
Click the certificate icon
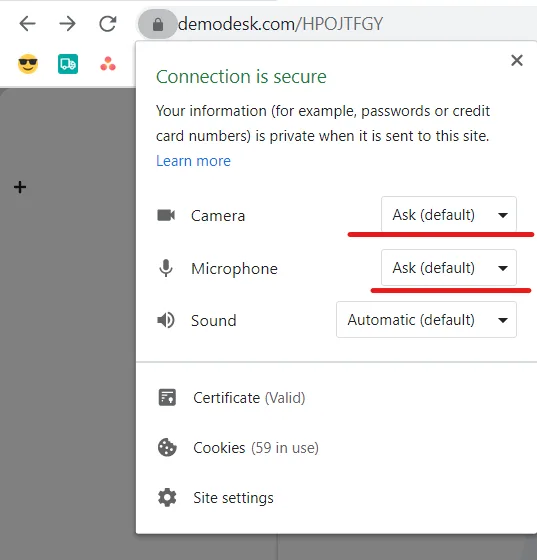(x=167, y=397)
